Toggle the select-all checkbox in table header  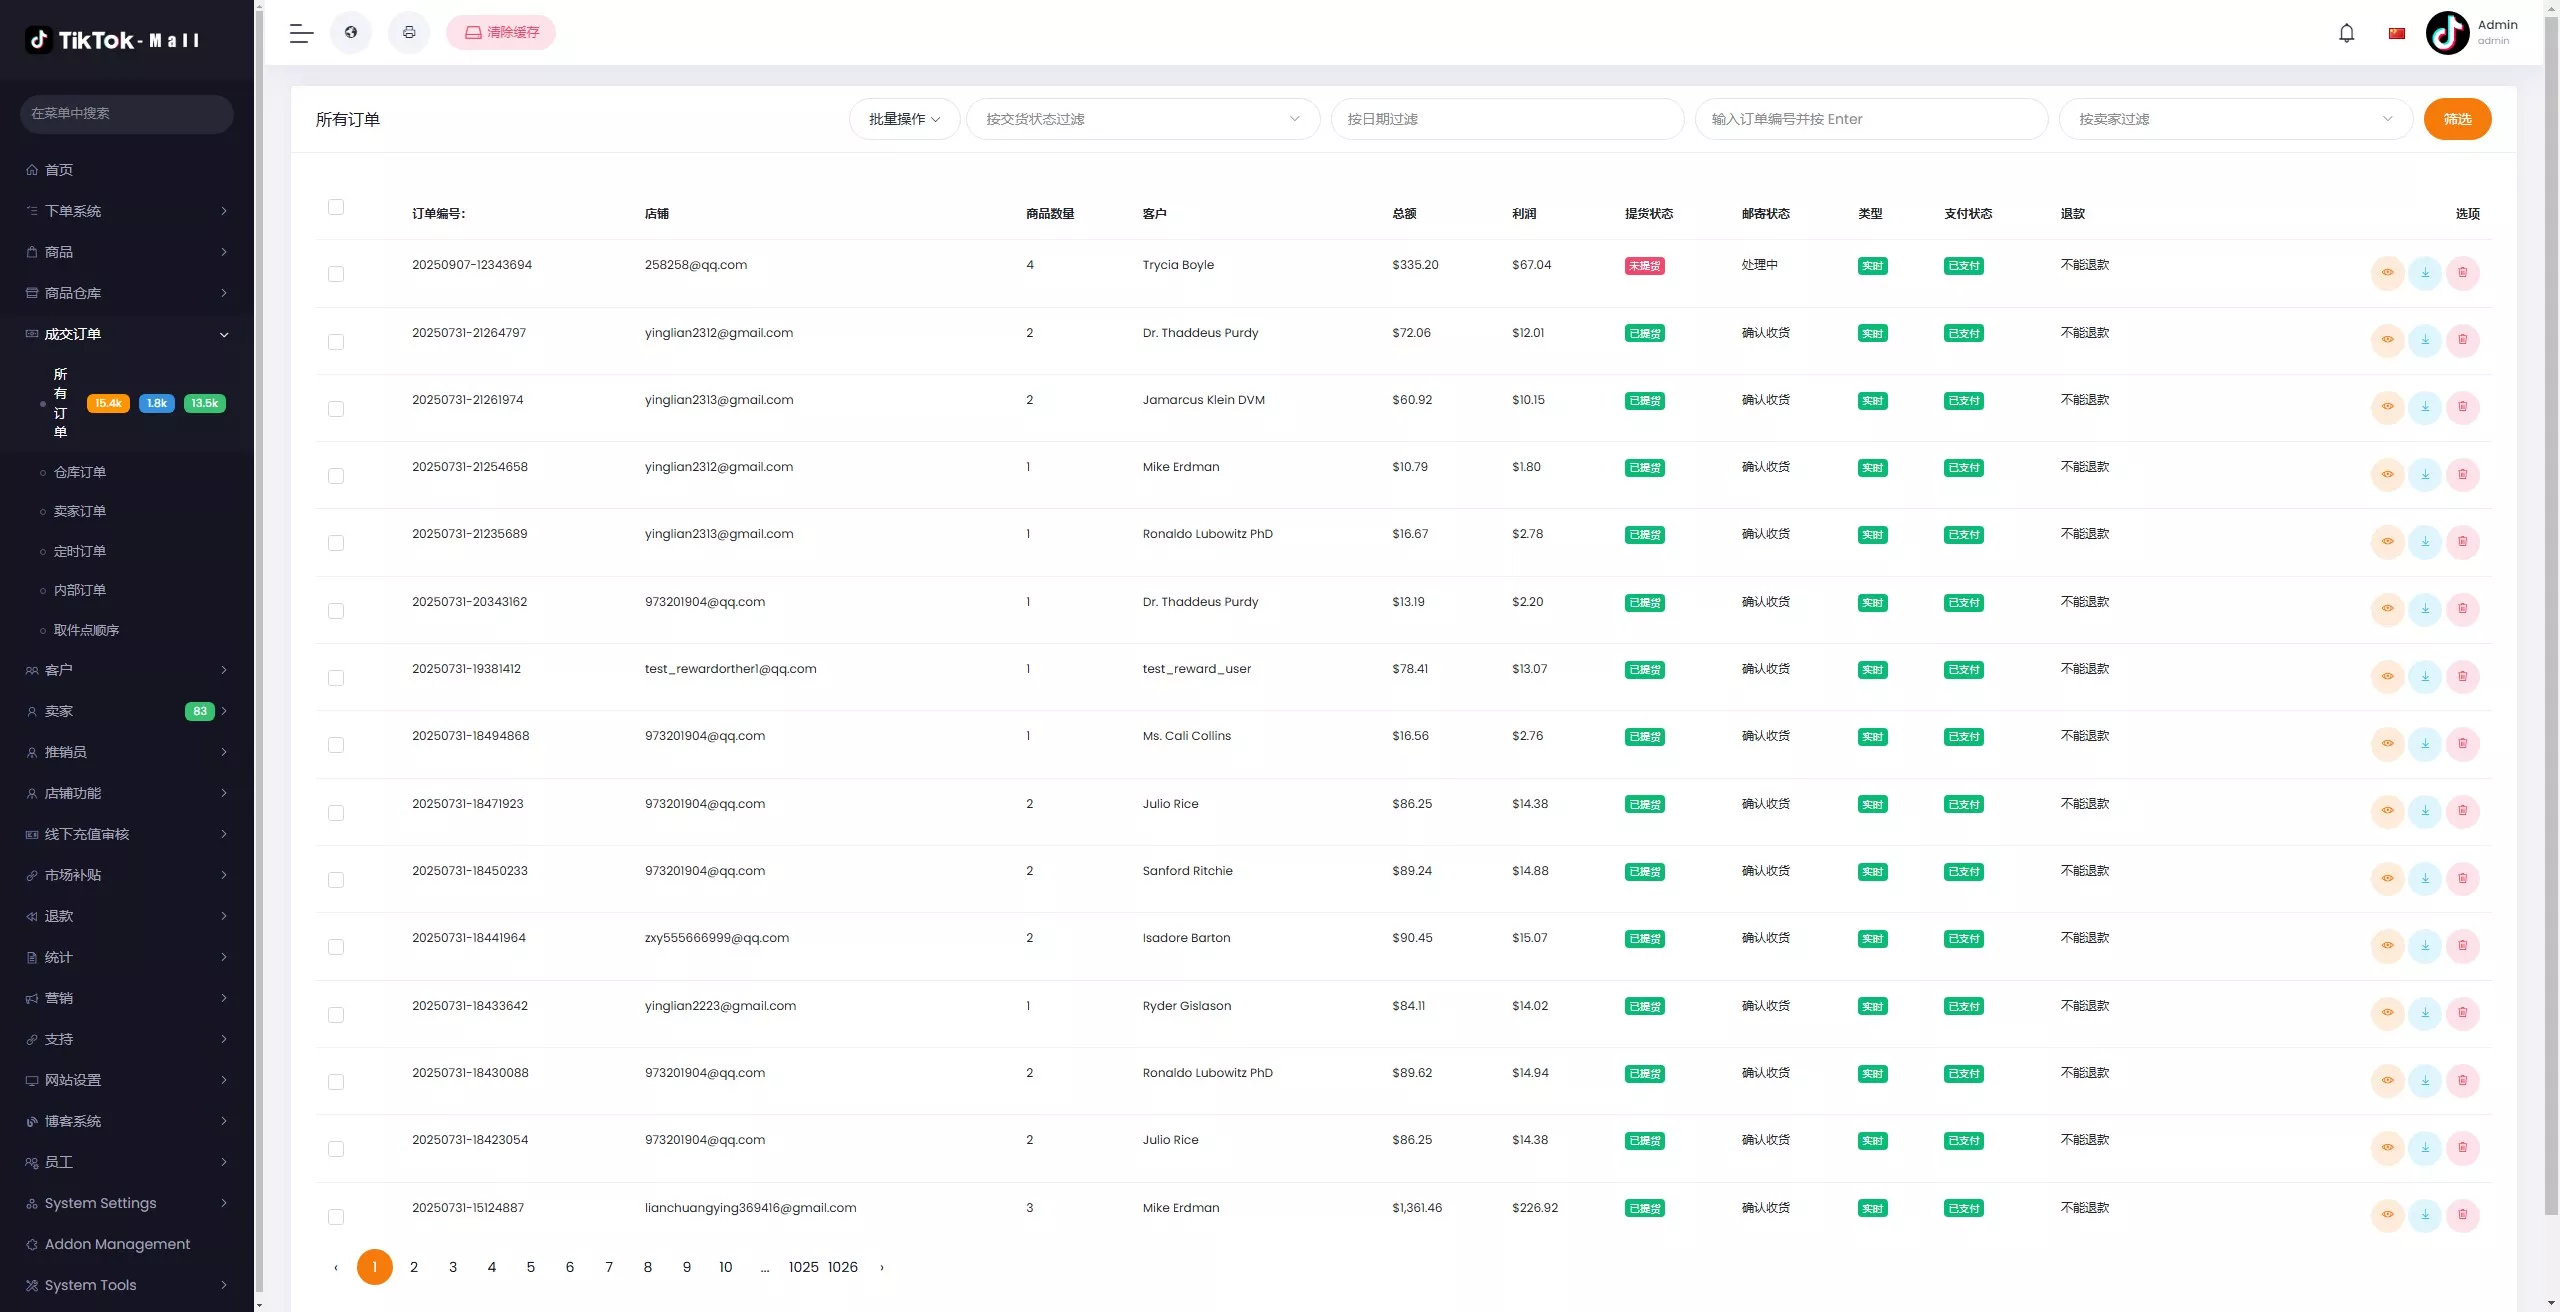tap(336, 207)
